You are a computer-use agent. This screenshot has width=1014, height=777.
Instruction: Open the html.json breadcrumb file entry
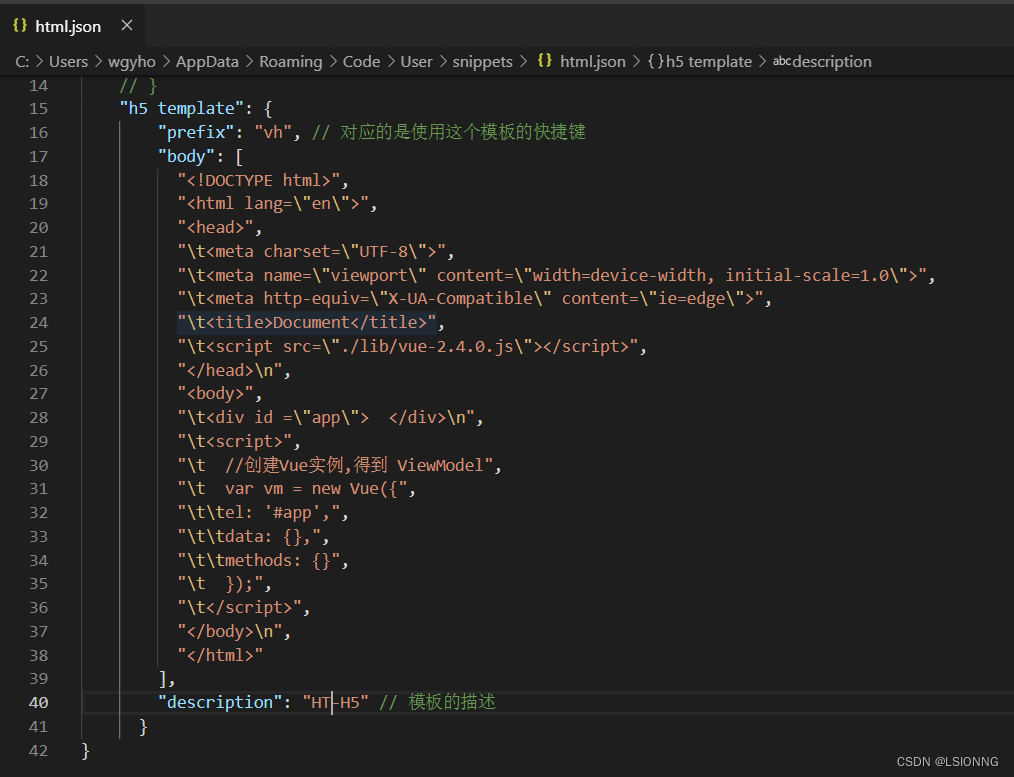click(593, 61)
